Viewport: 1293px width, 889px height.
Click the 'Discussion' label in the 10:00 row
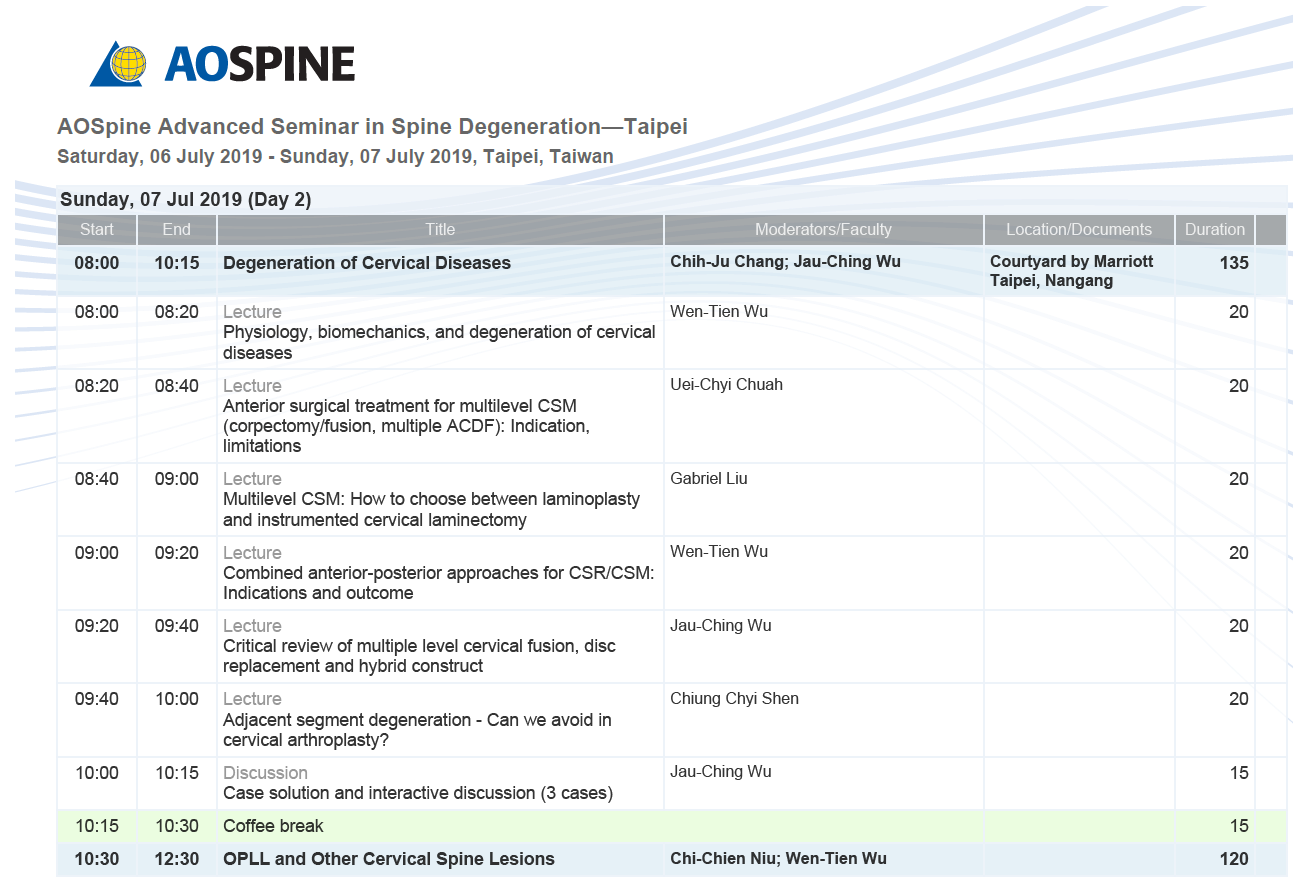[265, 773]
